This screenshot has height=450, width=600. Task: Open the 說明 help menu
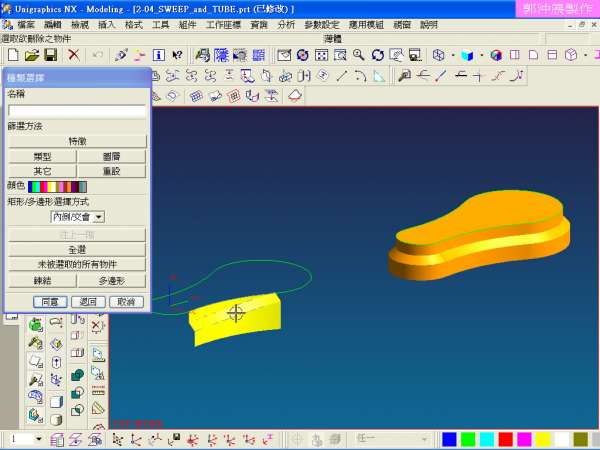point(429,25)
